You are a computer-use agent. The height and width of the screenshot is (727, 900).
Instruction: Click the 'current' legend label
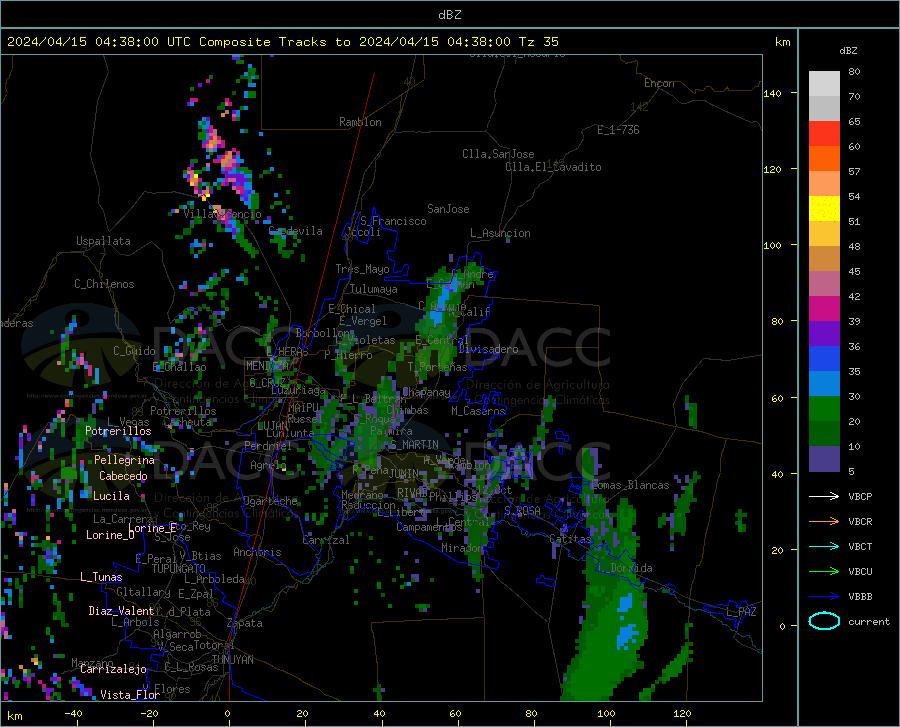(x=869, y=621)
